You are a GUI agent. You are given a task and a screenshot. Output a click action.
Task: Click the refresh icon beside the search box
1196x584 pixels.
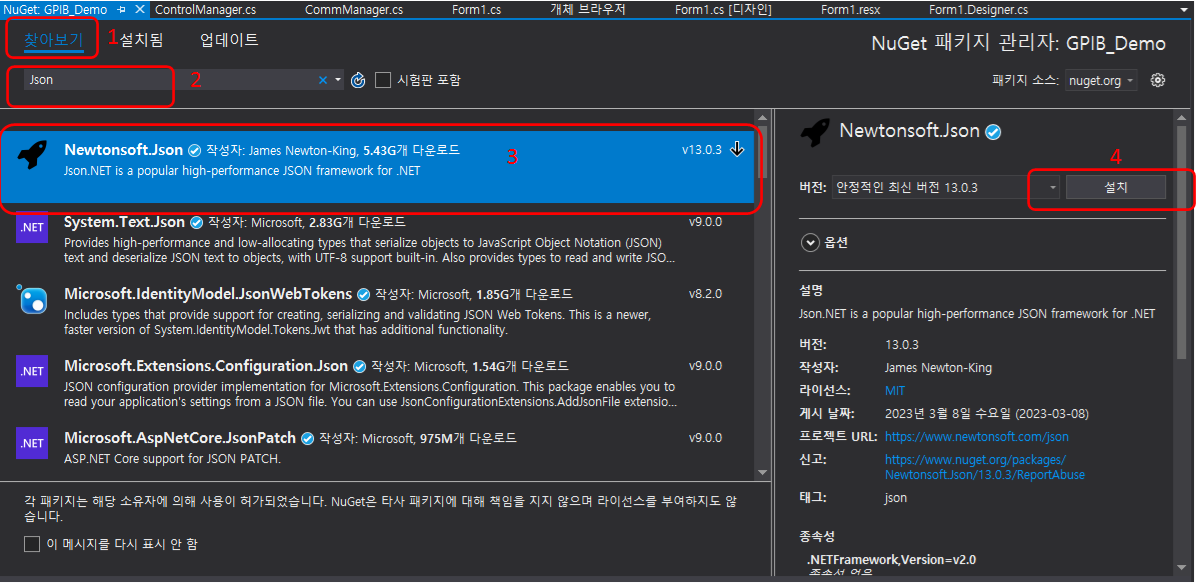coord(358,80)
